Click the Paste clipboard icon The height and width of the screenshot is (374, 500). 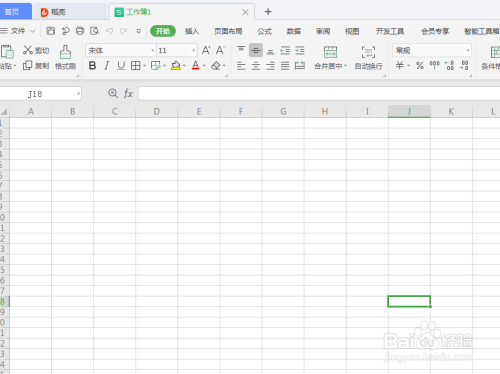7,52
